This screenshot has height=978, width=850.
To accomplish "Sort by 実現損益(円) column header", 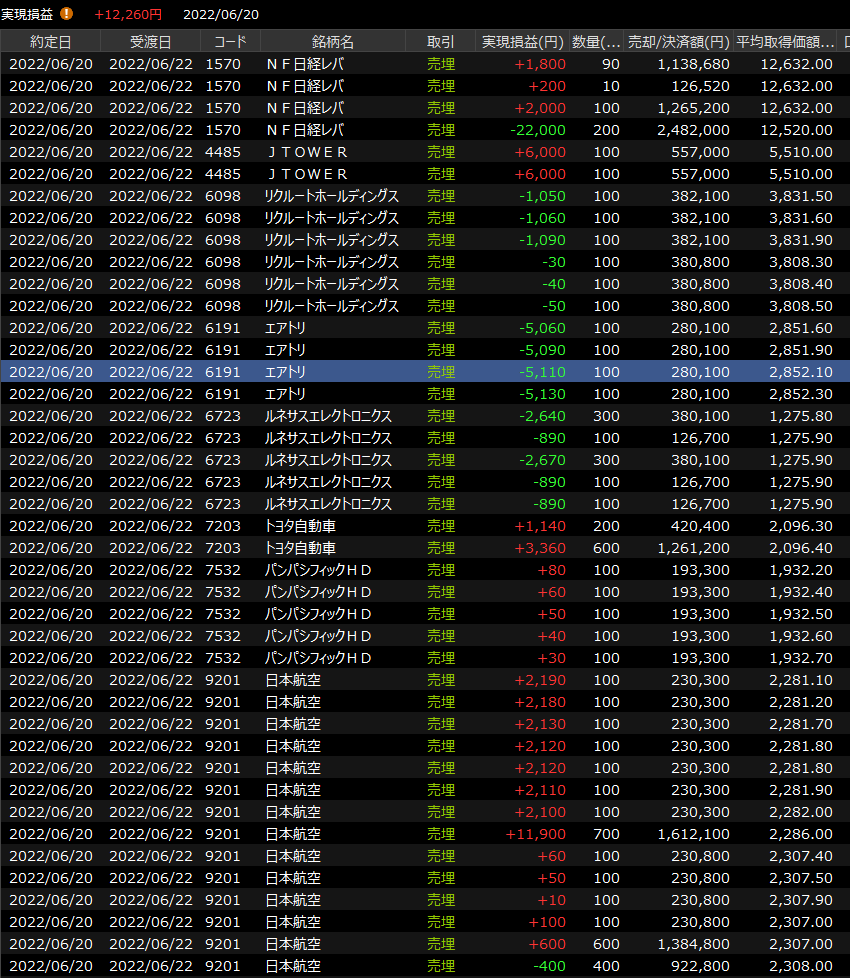I will [522, 42].
